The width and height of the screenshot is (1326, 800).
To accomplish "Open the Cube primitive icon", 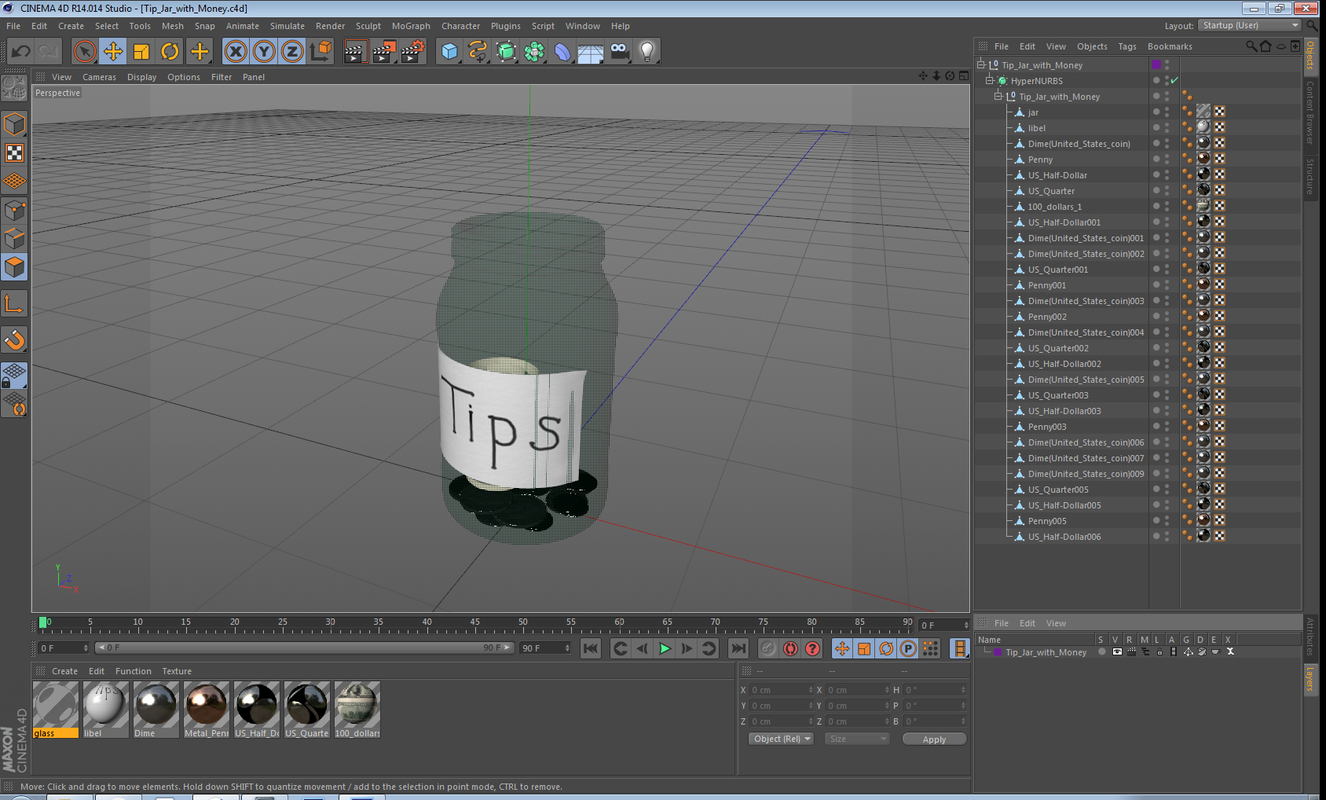I will [x=450, y=51].
